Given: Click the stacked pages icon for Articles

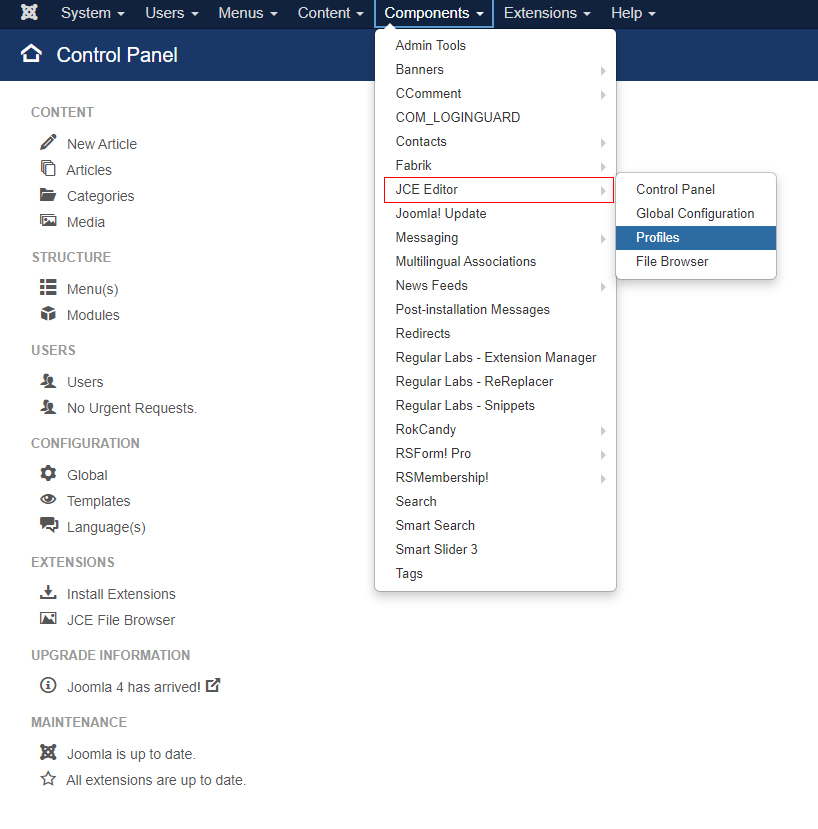Looking at the screenshot, I should [x=48, y=168].
